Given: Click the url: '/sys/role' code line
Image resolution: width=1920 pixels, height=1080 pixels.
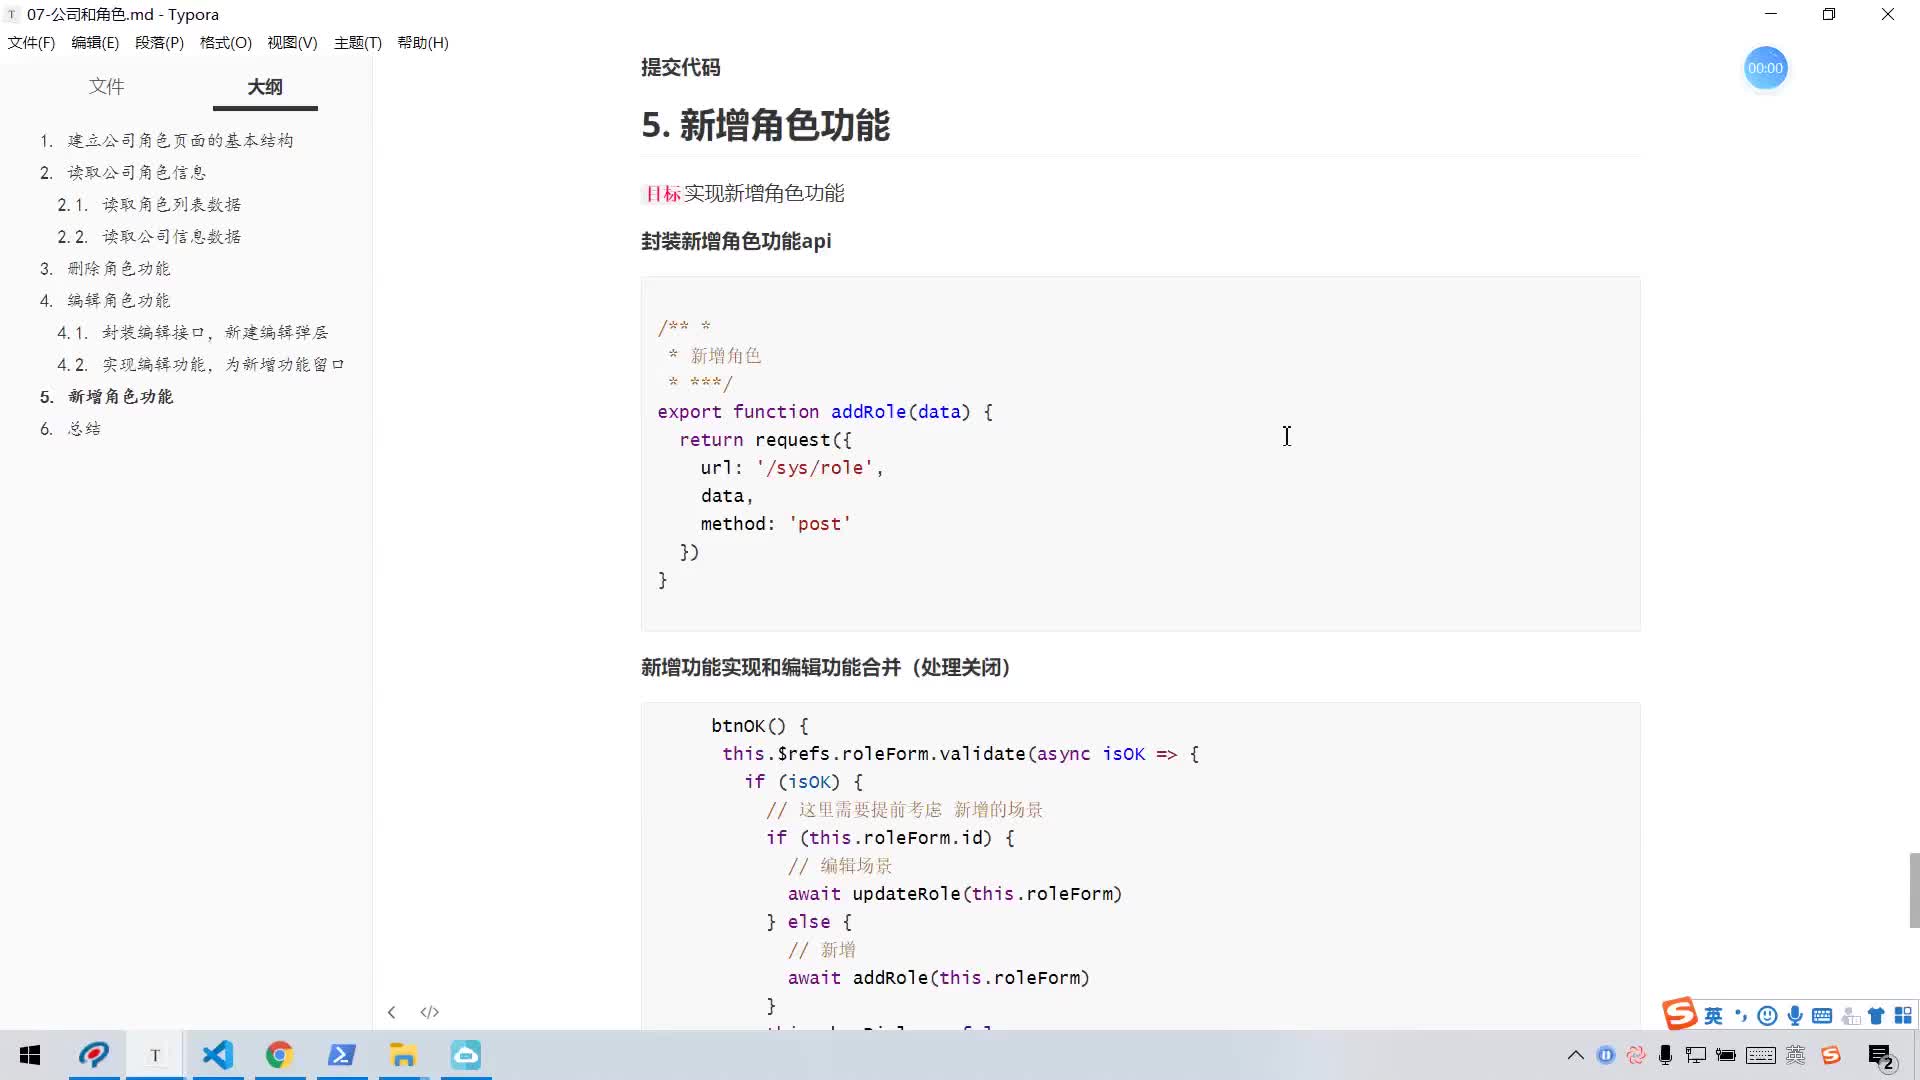Looking at the screenshot, I should point(792,468).
